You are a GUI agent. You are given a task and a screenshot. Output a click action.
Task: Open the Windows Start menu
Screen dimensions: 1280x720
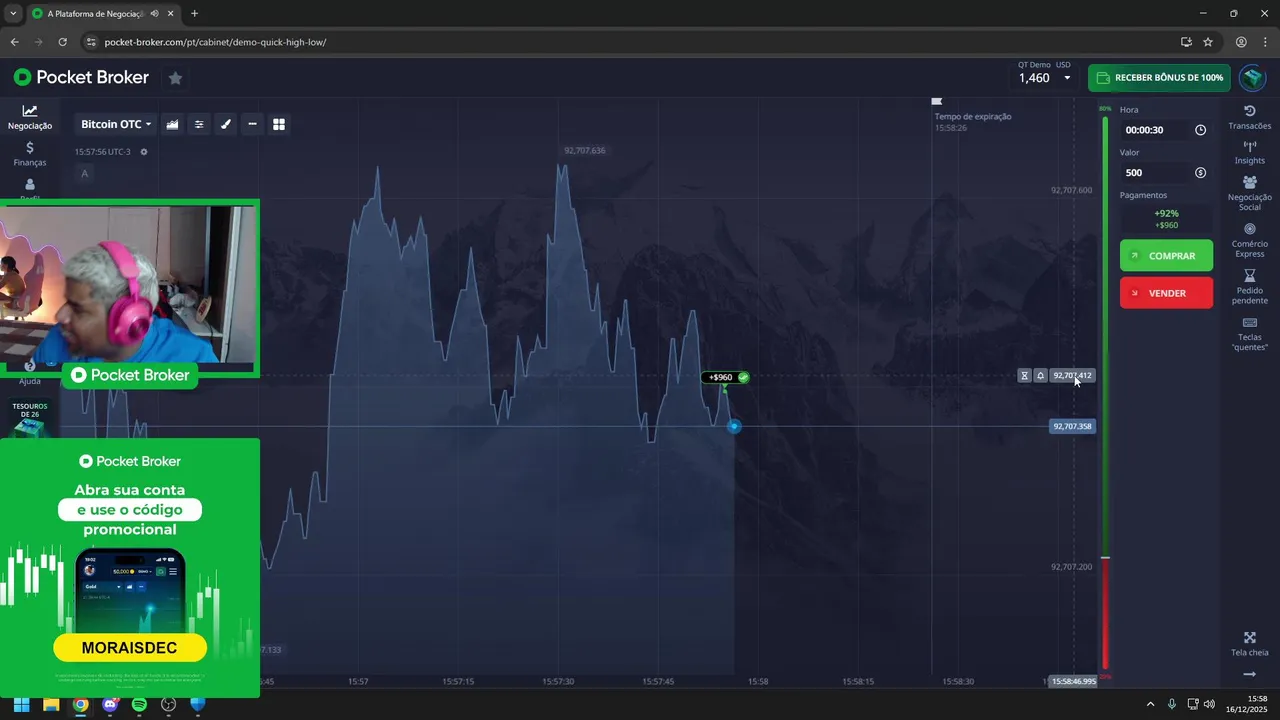(x=21, y=704)
